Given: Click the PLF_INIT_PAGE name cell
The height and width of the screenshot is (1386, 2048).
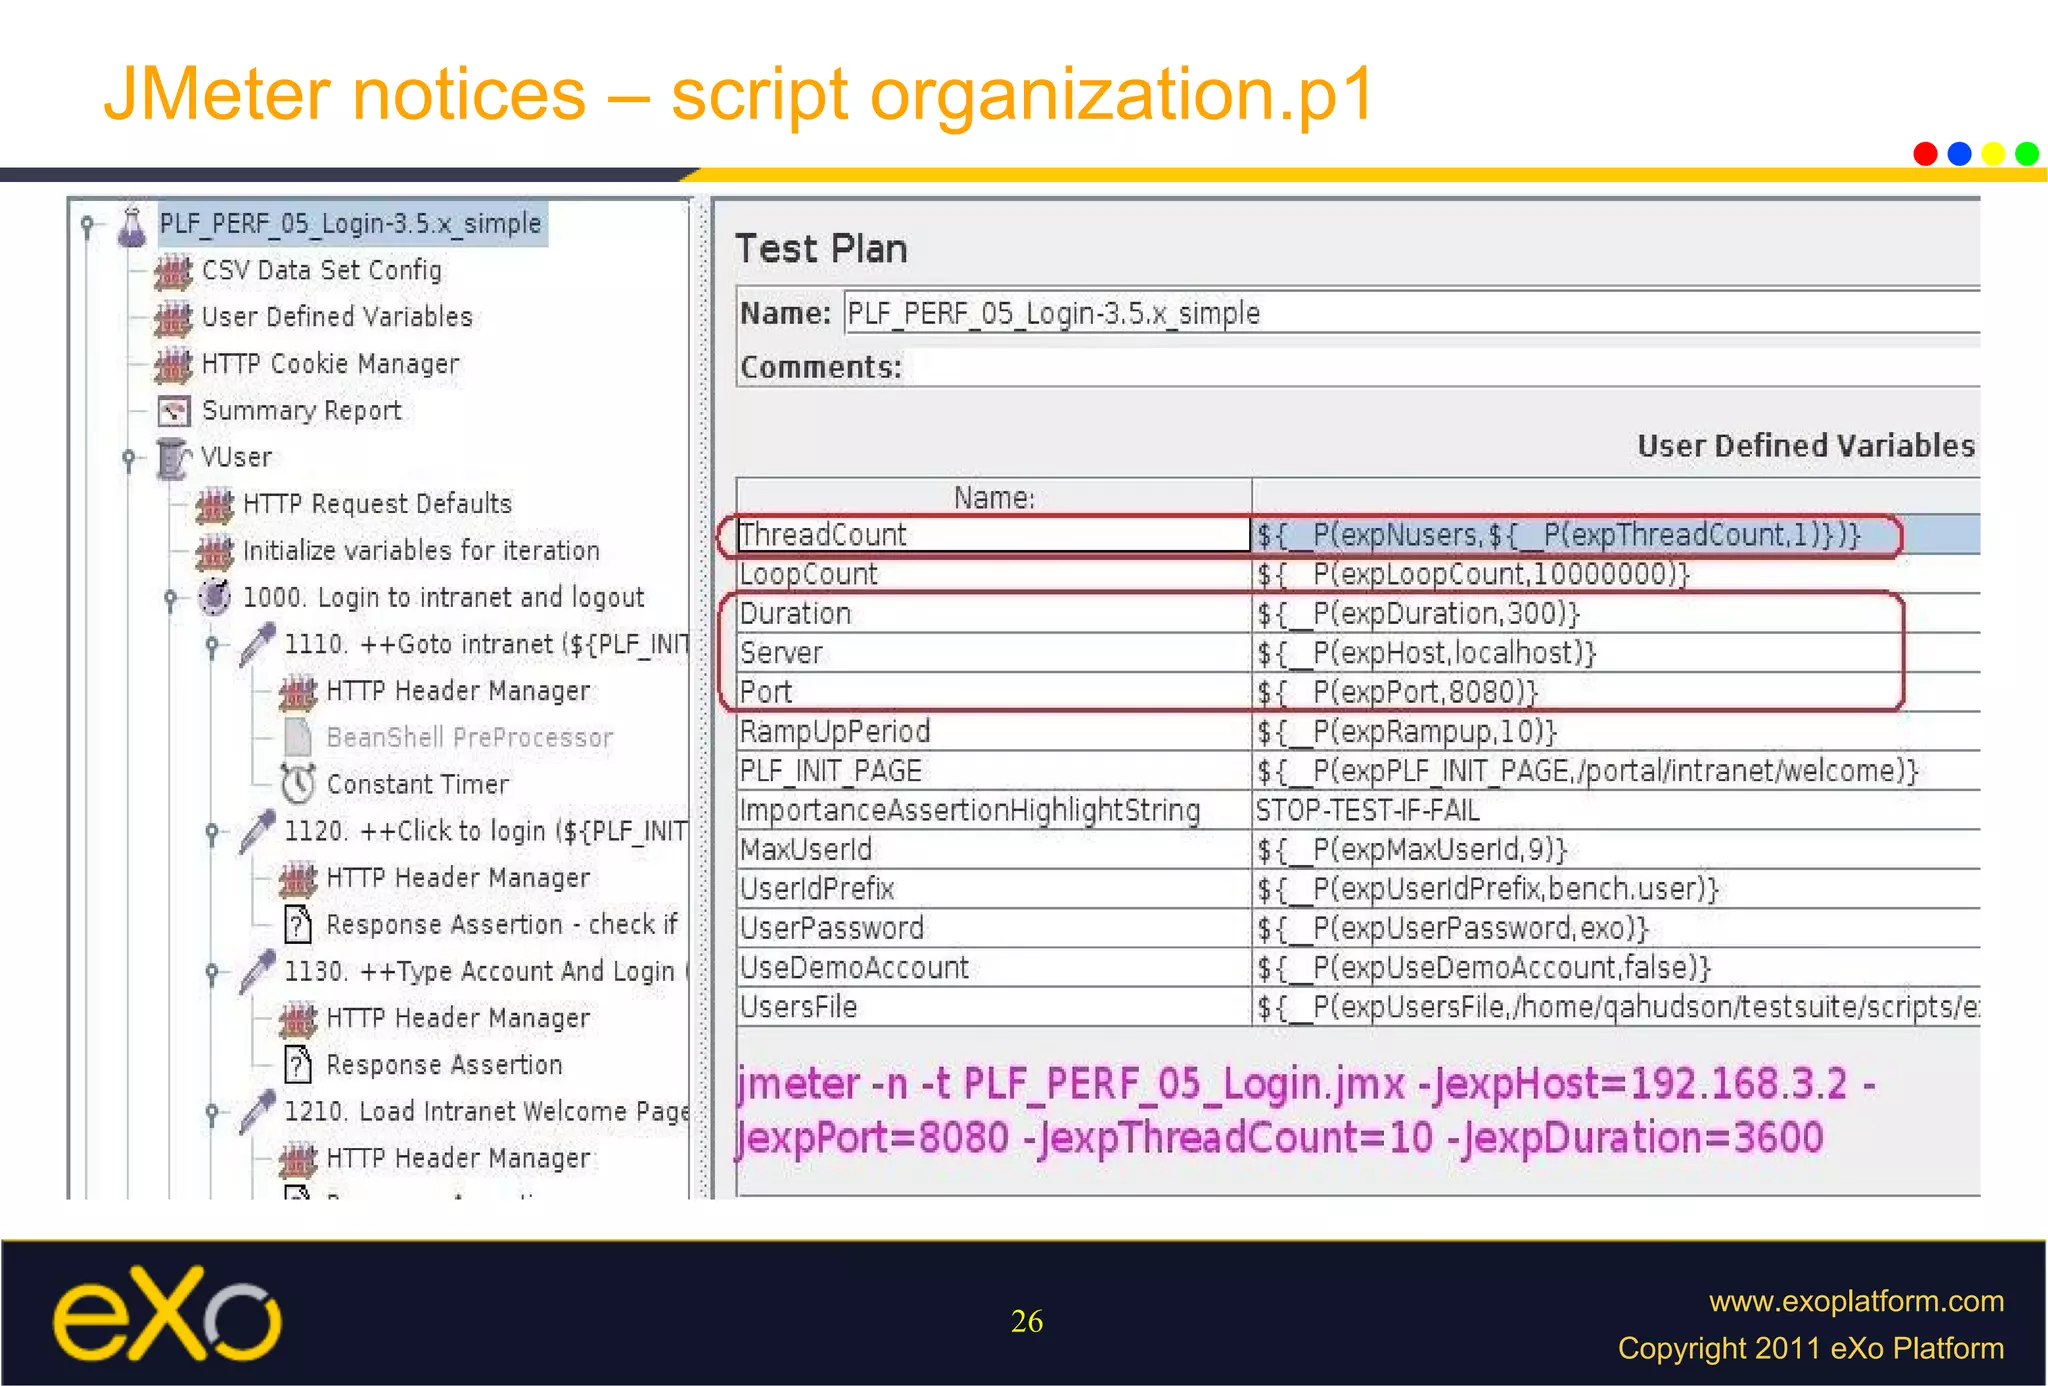Looking at the screenshot, I should click(x=994, y=771).
